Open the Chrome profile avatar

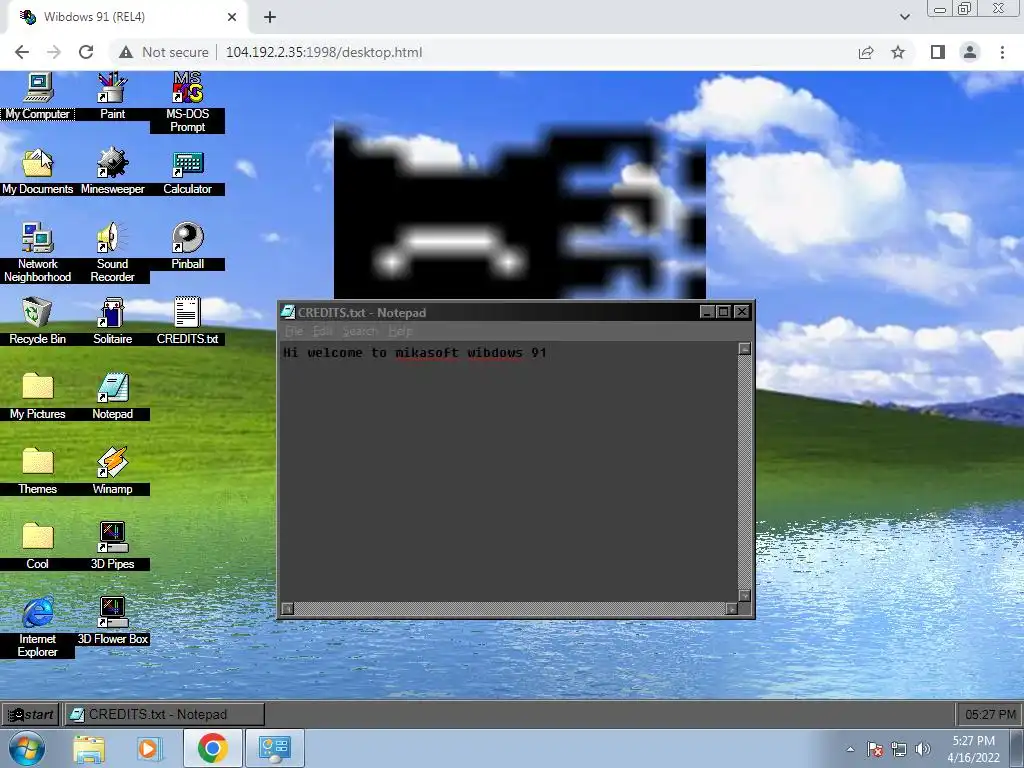pos(970,52)
